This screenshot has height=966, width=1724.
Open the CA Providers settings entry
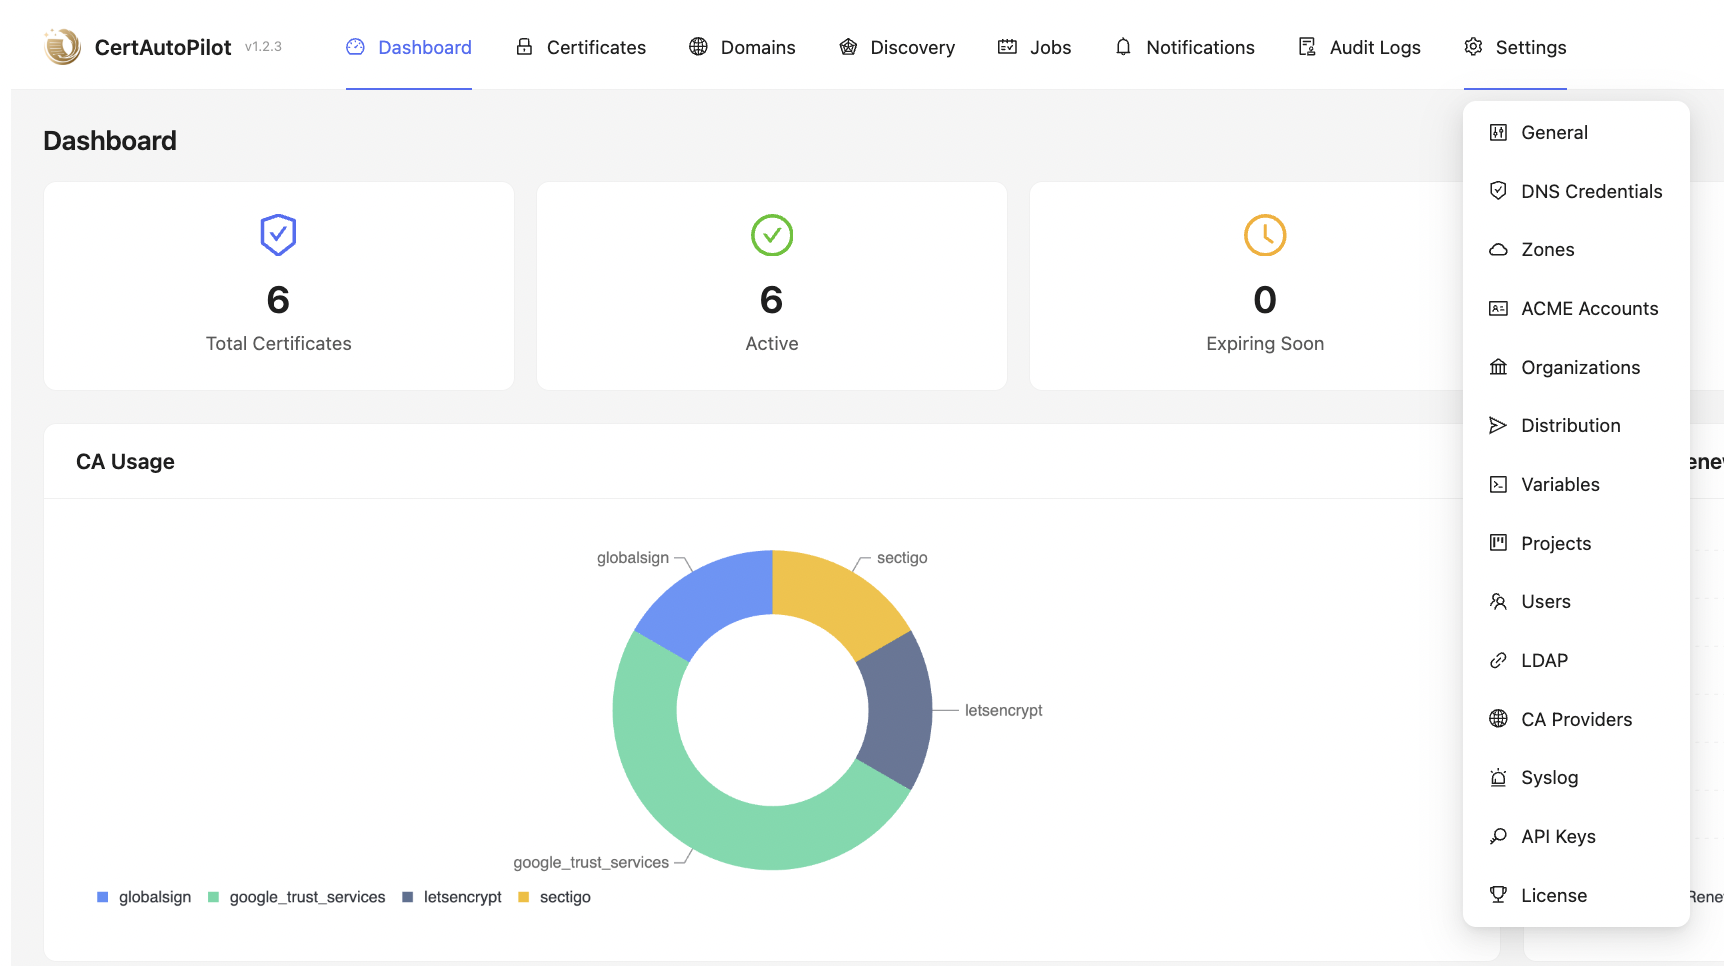click(x=1576, y=719)
